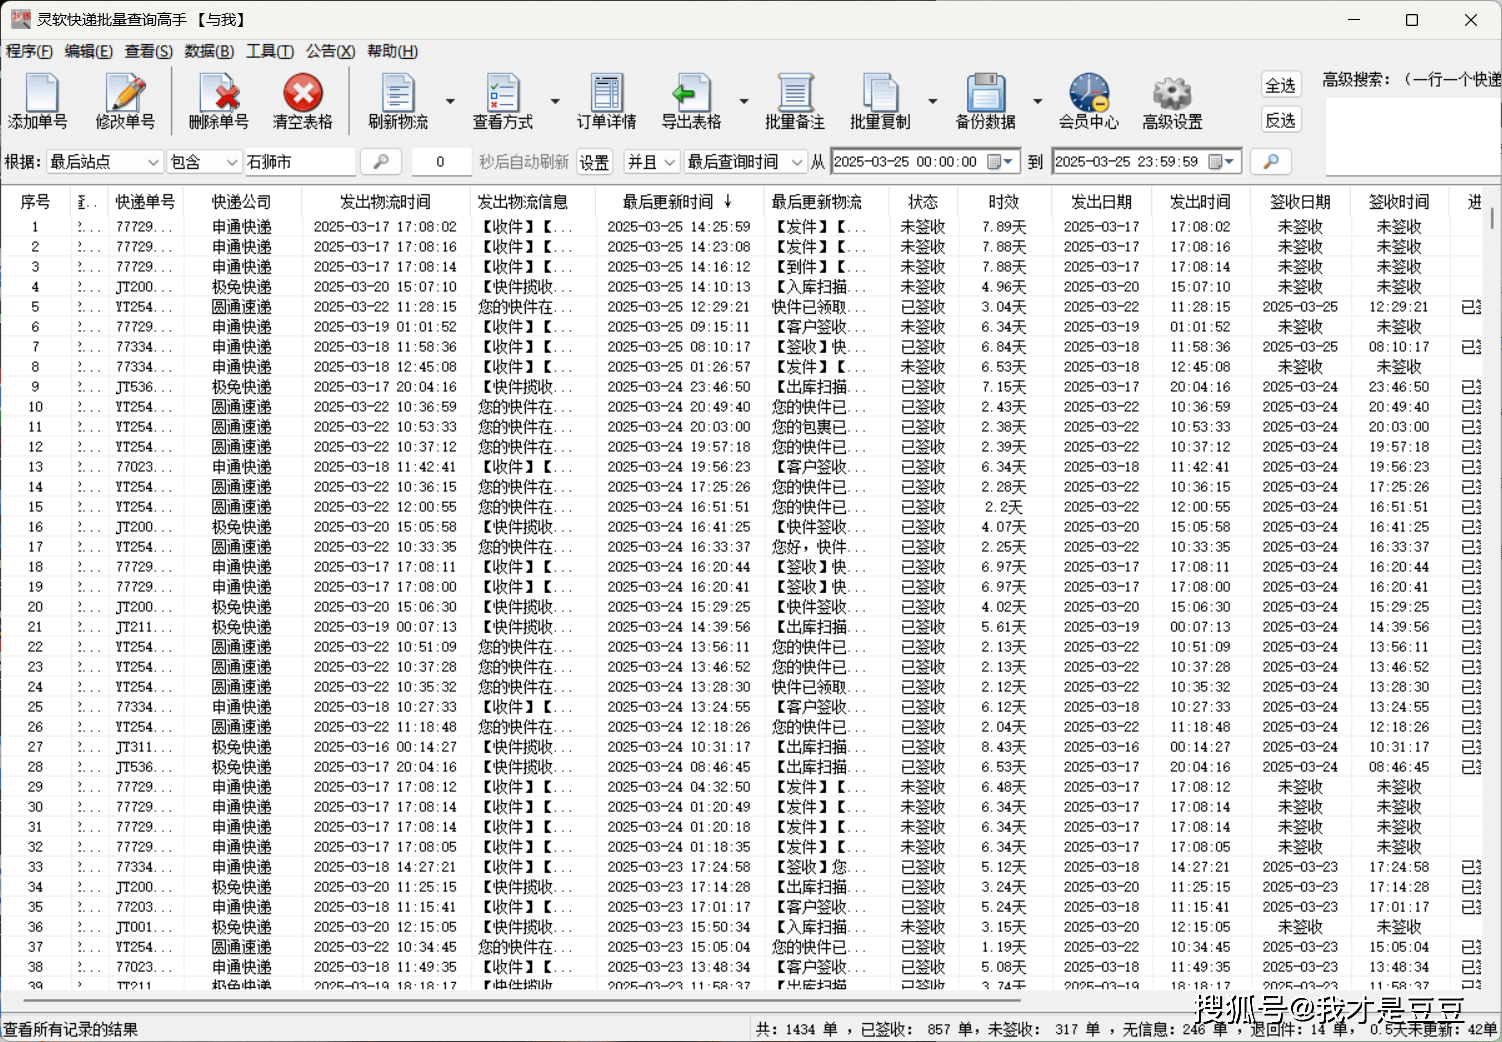This screenshot has width=1502, height=1042.
Task: Click the 签收日期 column header
Action: pos(1300,202)
